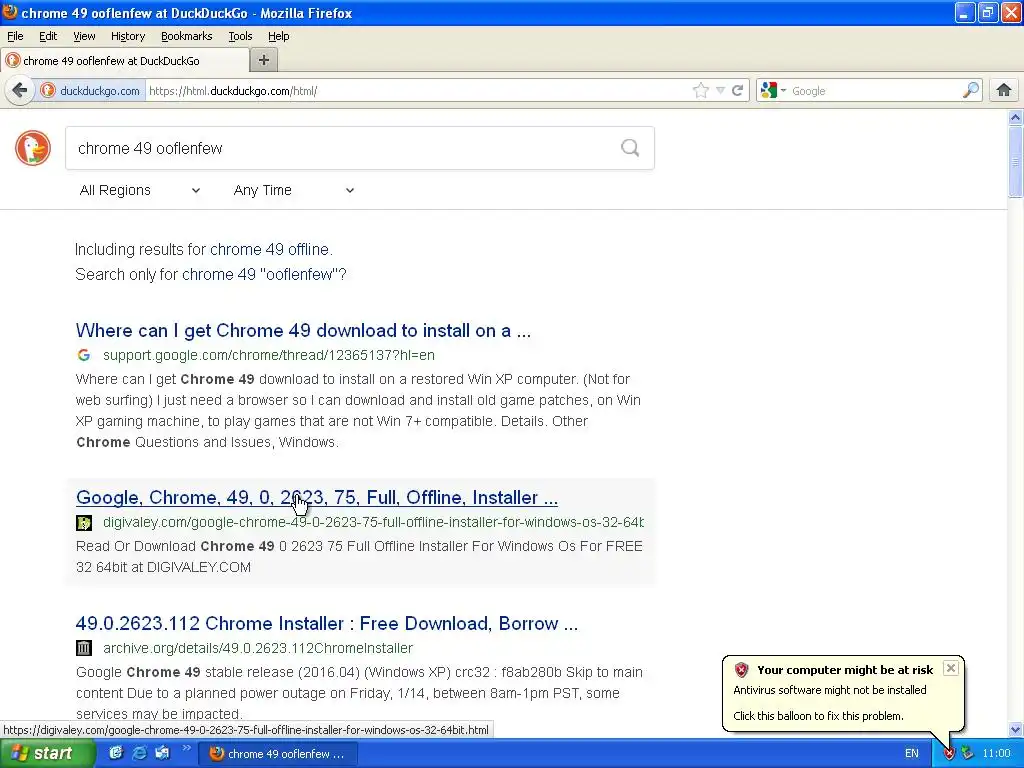Viewport: 1024px width, 768px height.
Task: Click the digivaley.com result favicon
Action: 84,522
